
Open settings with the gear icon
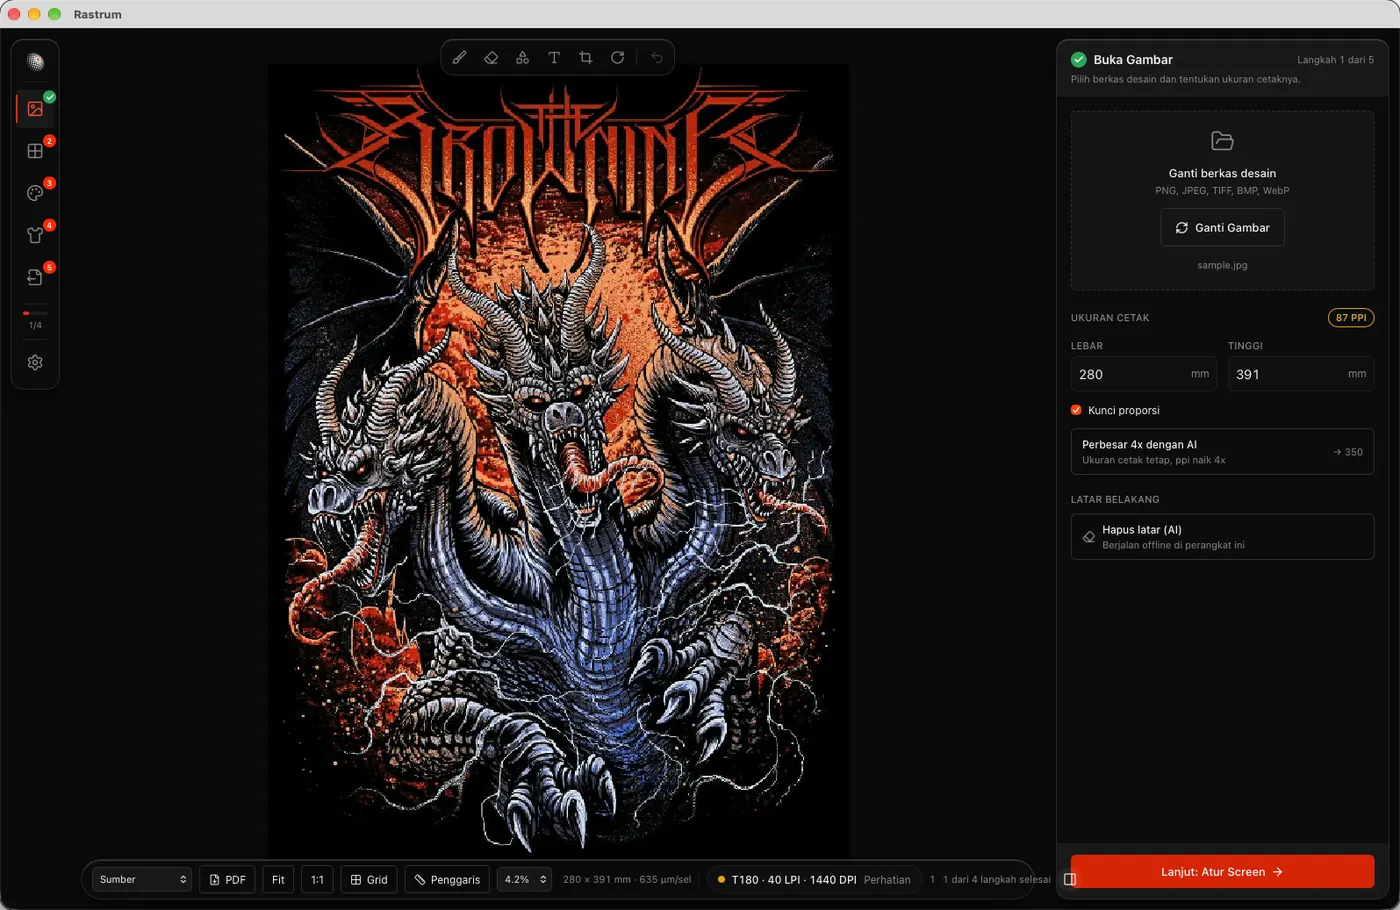click(35, 363)
